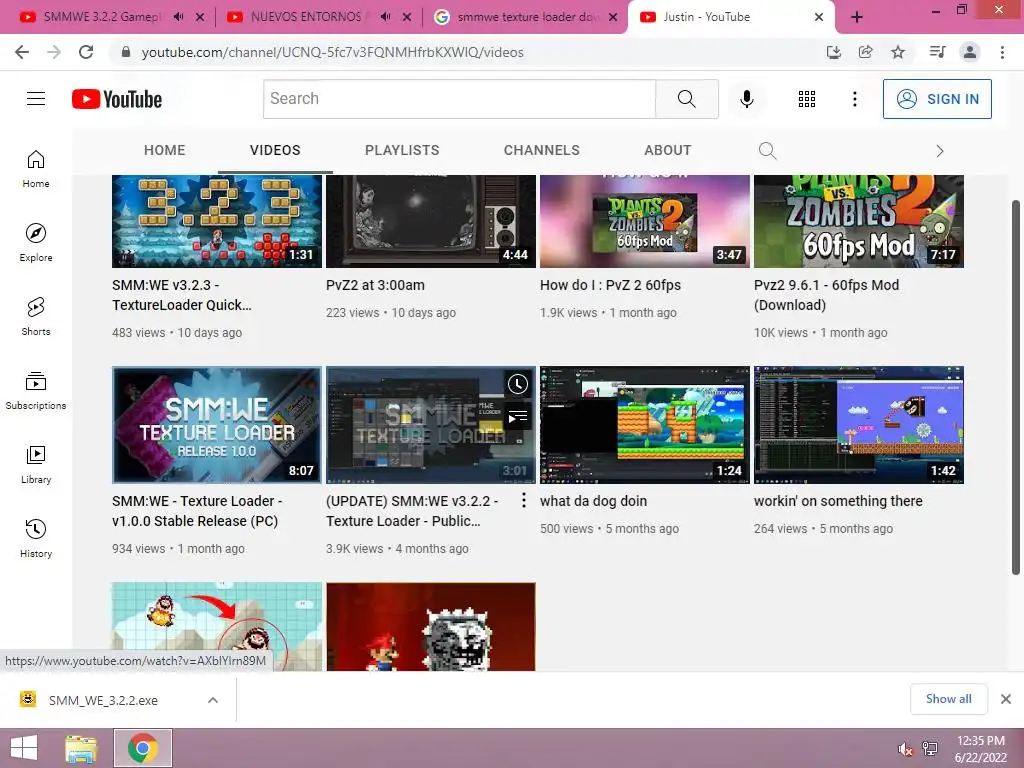Play the Zombies 2 60fps Mod thumbnail (7:17)
Screen dimensions: 1024x768
coord(859,221)
